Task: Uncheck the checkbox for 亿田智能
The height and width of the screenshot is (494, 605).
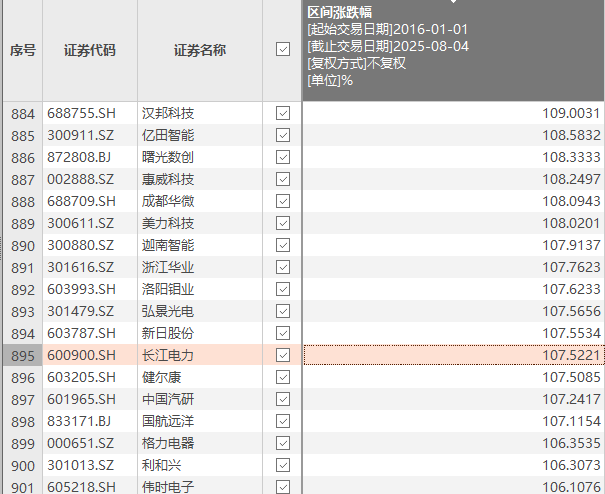Action: point(283,135)
